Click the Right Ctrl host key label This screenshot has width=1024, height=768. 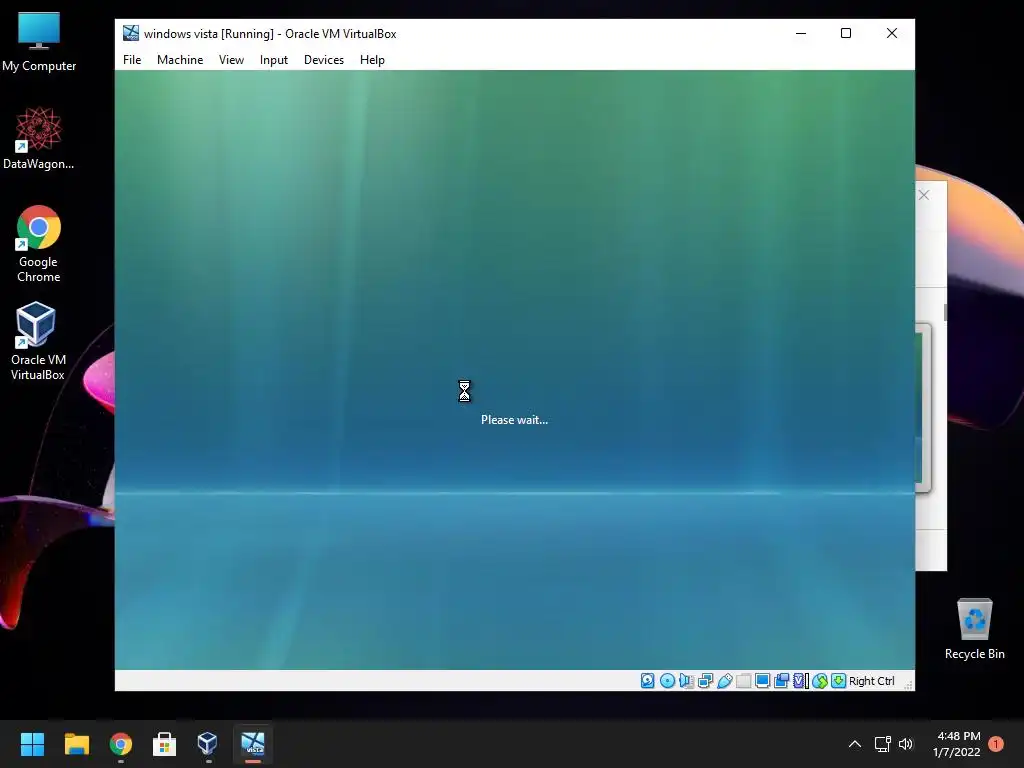click(x=872, y=681)
